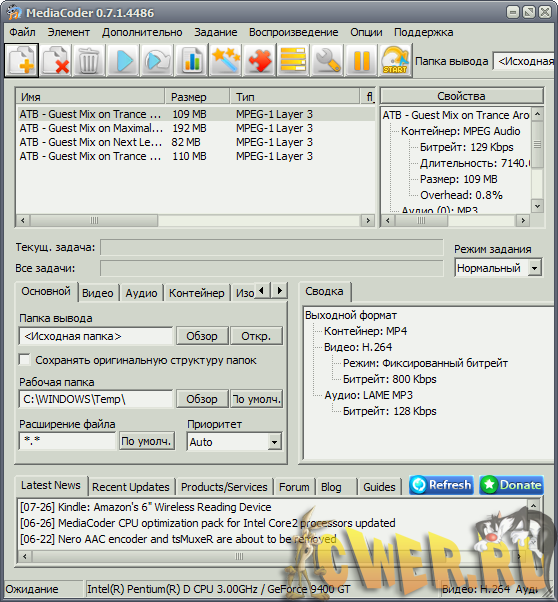Open settings via the wrench icon
The height and width of the screenshot is (602, 558).
(x=328, y=60)
